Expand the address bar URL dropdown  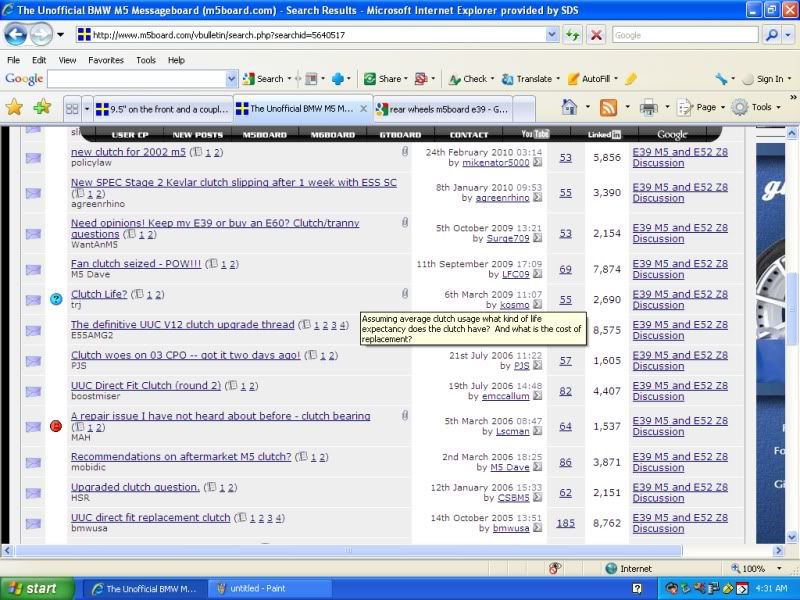(553, 34)
